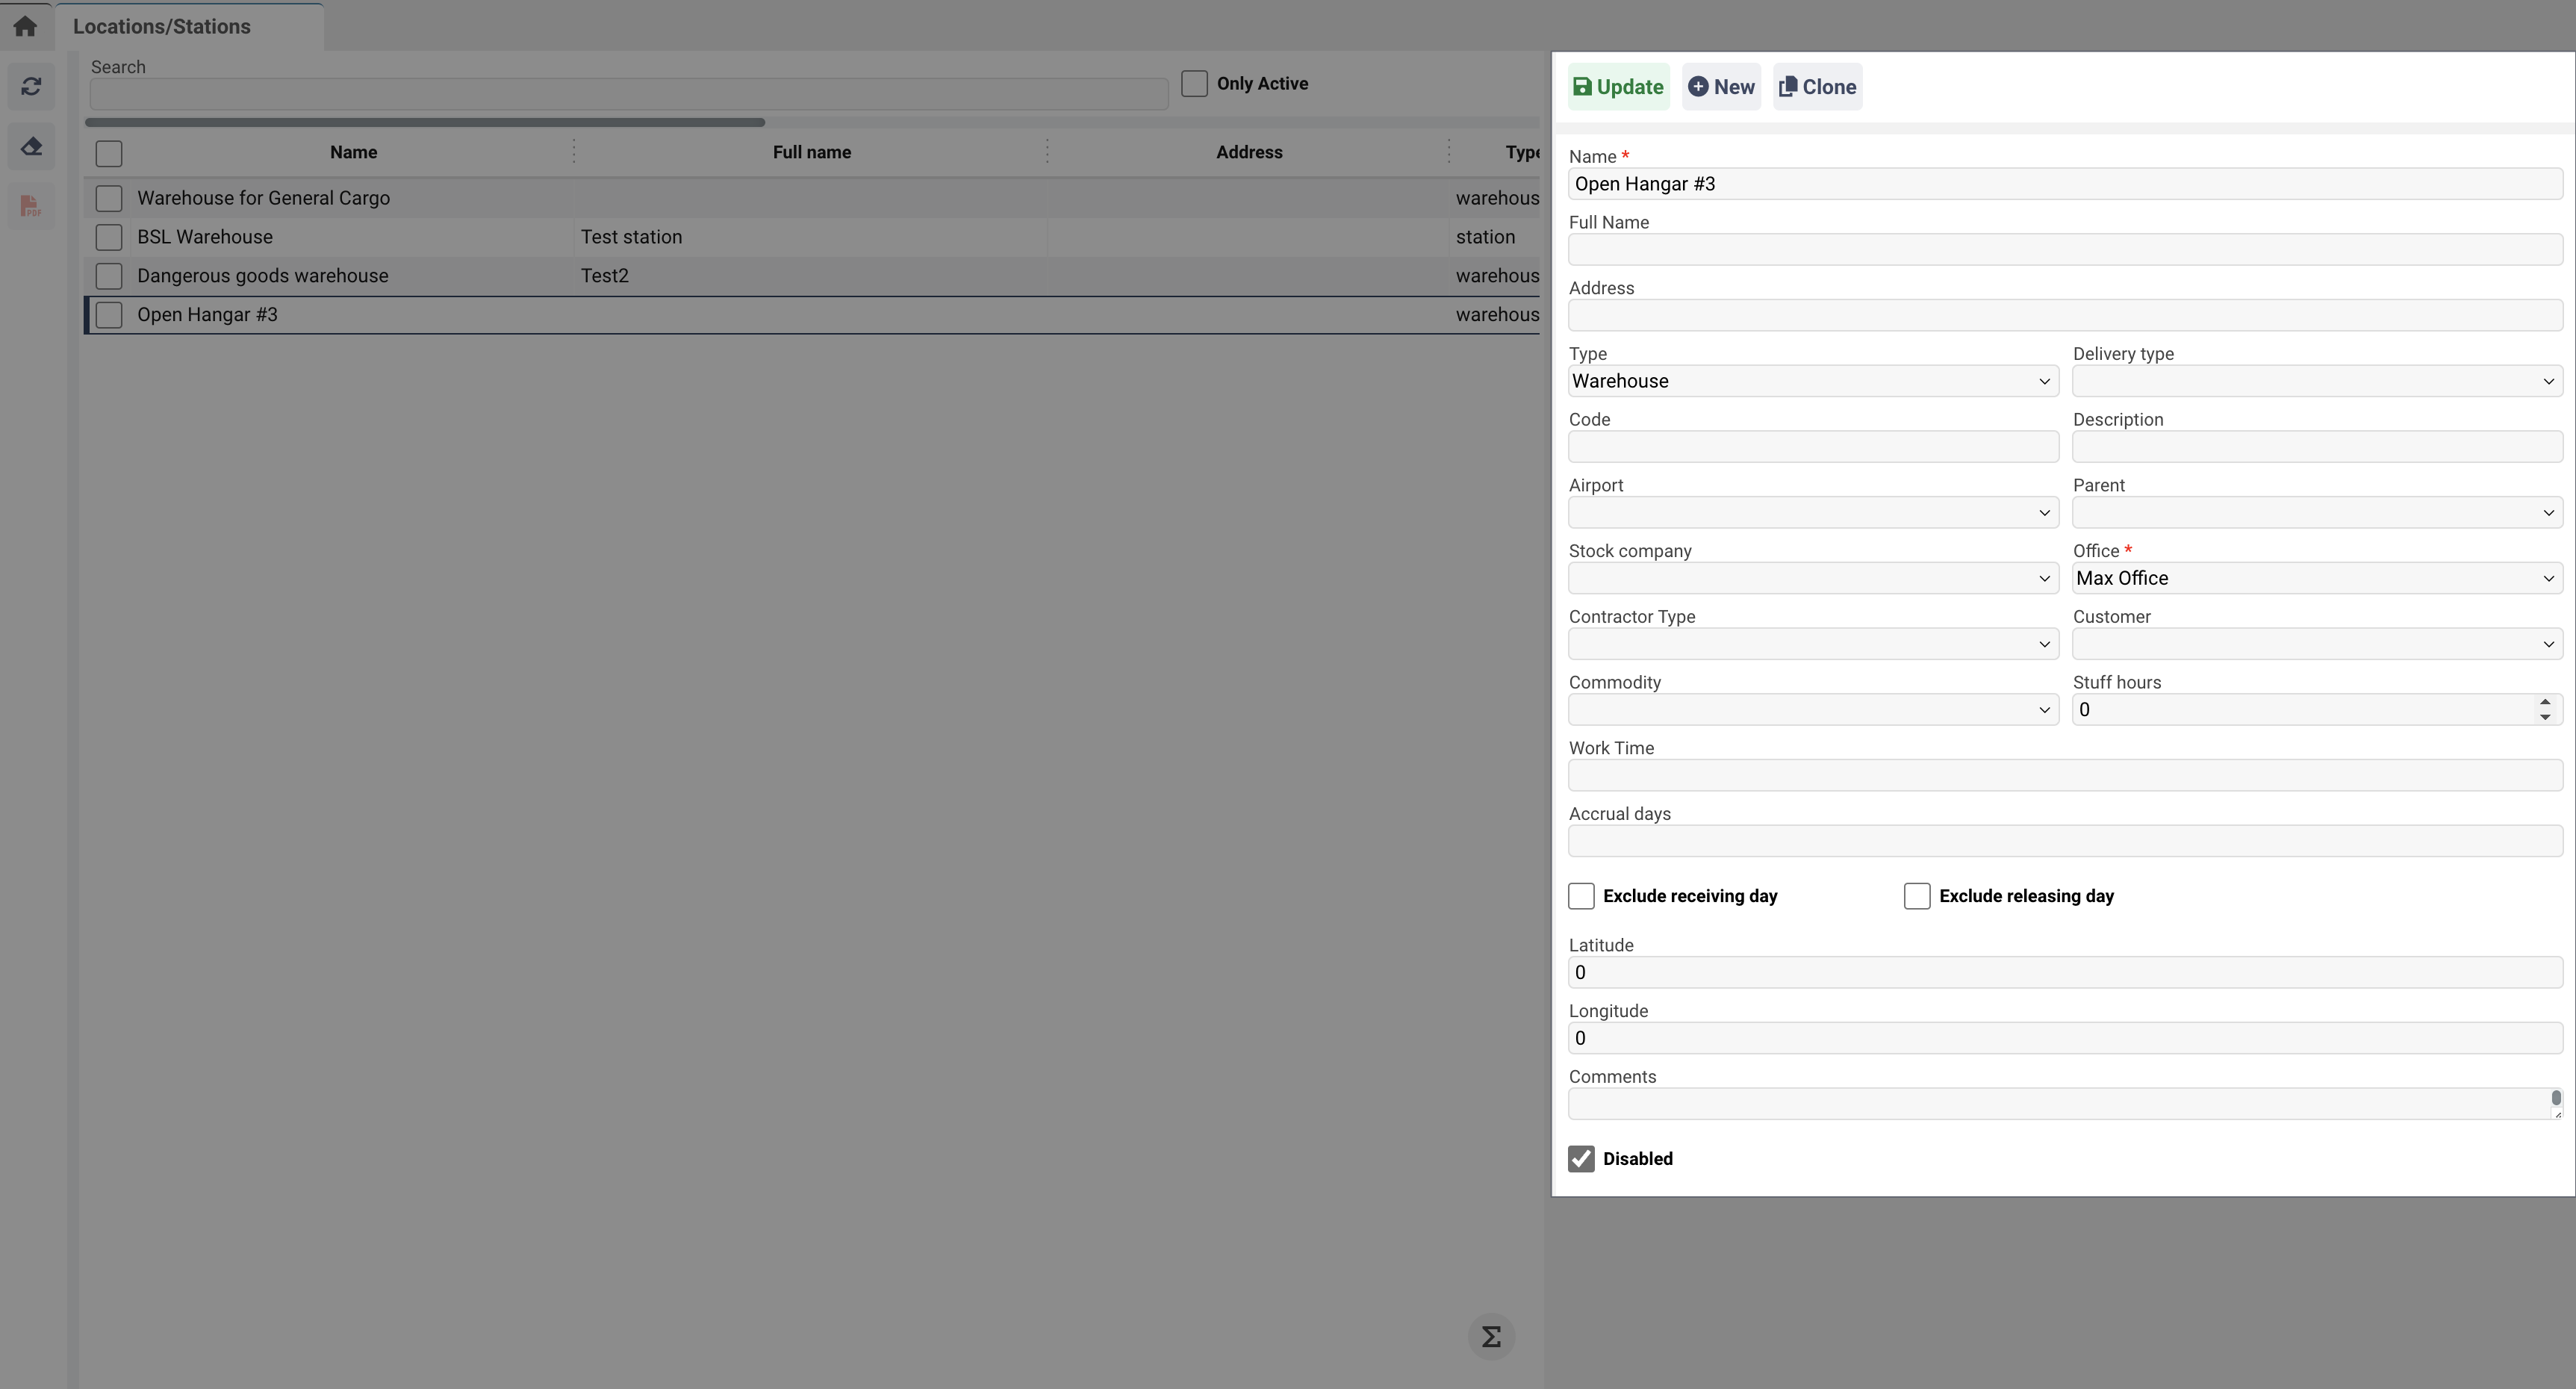2576x1389 pixels.
Task: Click the Search input field
Action: 628,95
